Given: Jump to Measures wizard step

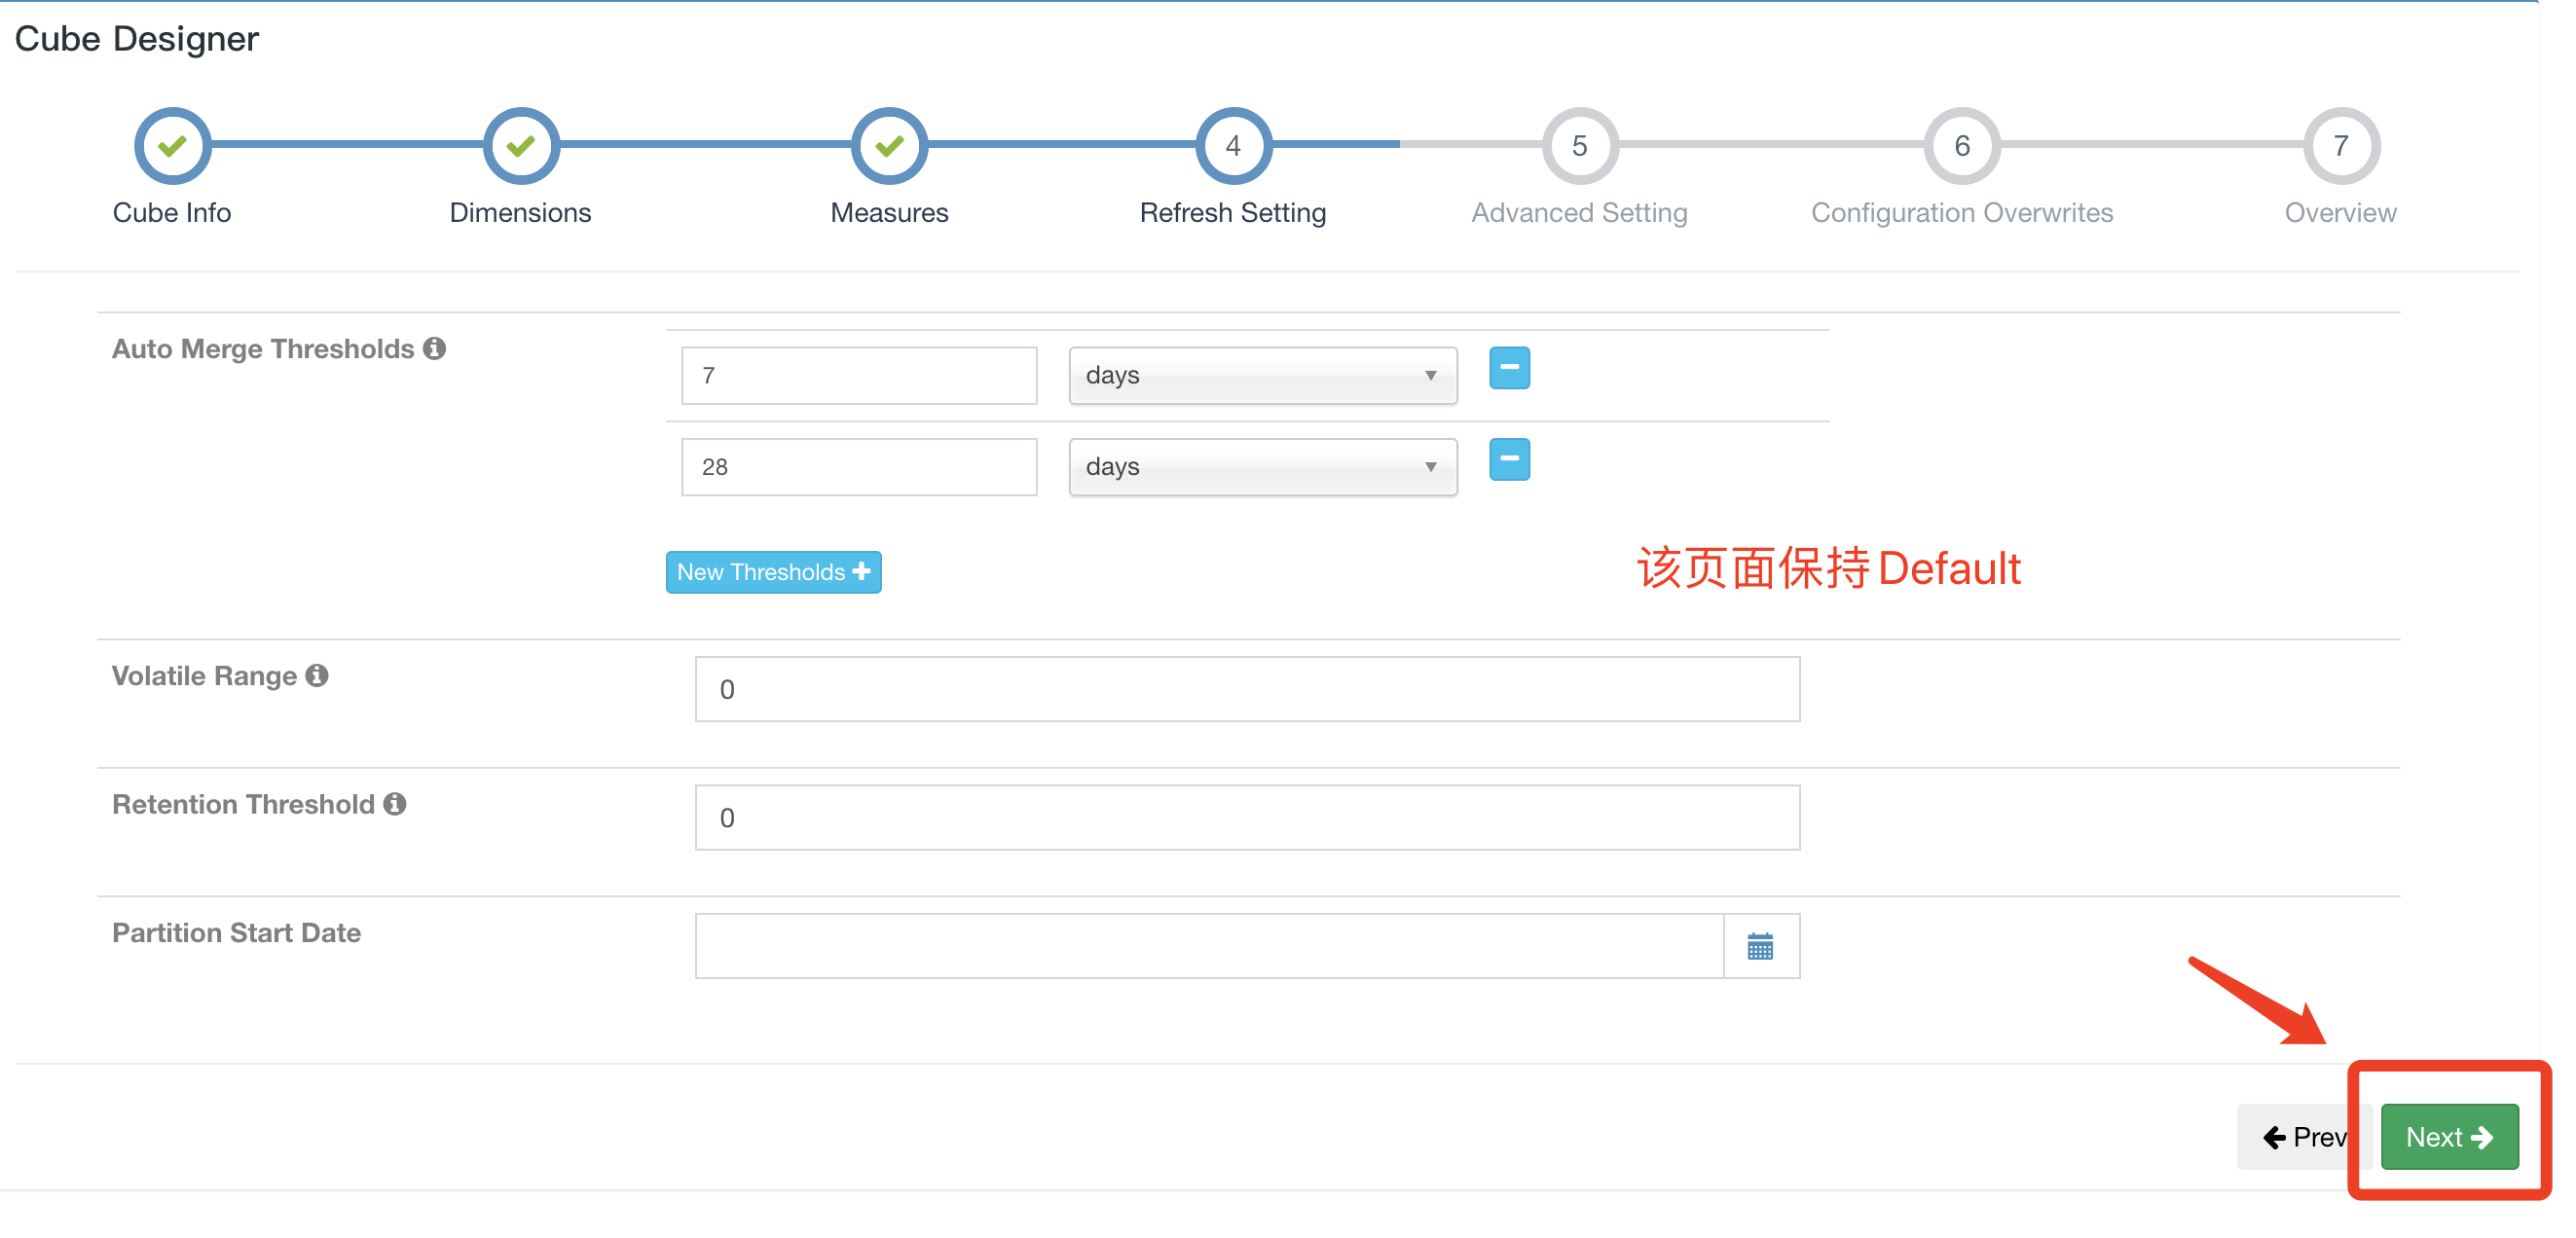Looking at the screenshot, I should (889, 146).
